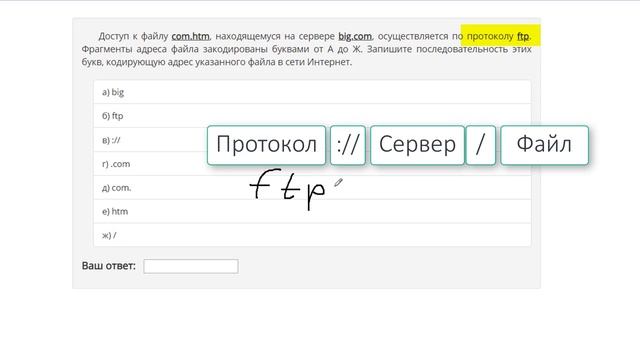Image resolution: width=640 pixels, height=360 pixels.
Task: Click the :// separator box
Action: coord(348,145)
